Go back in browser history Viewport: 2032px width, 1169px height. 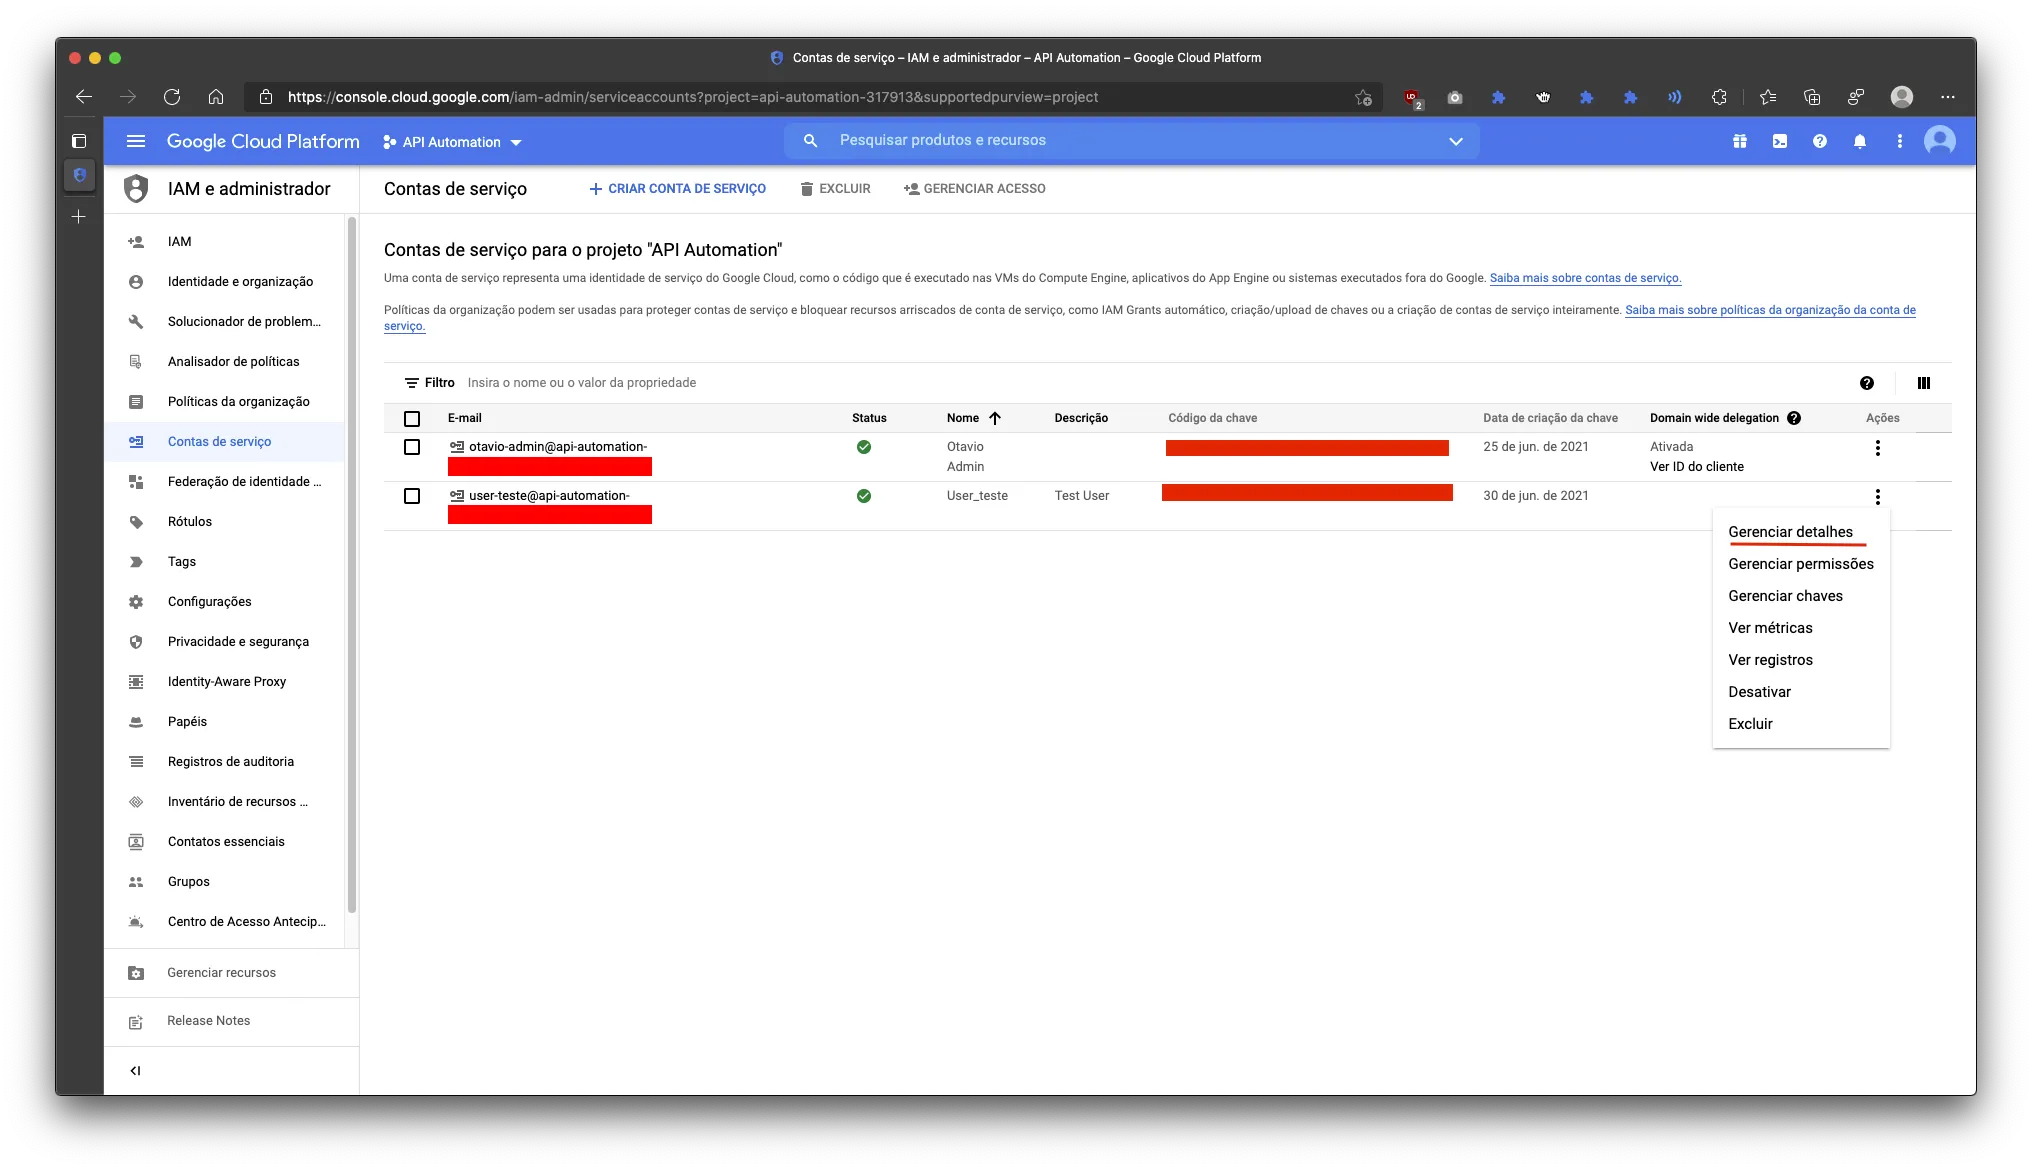point(84,97)
